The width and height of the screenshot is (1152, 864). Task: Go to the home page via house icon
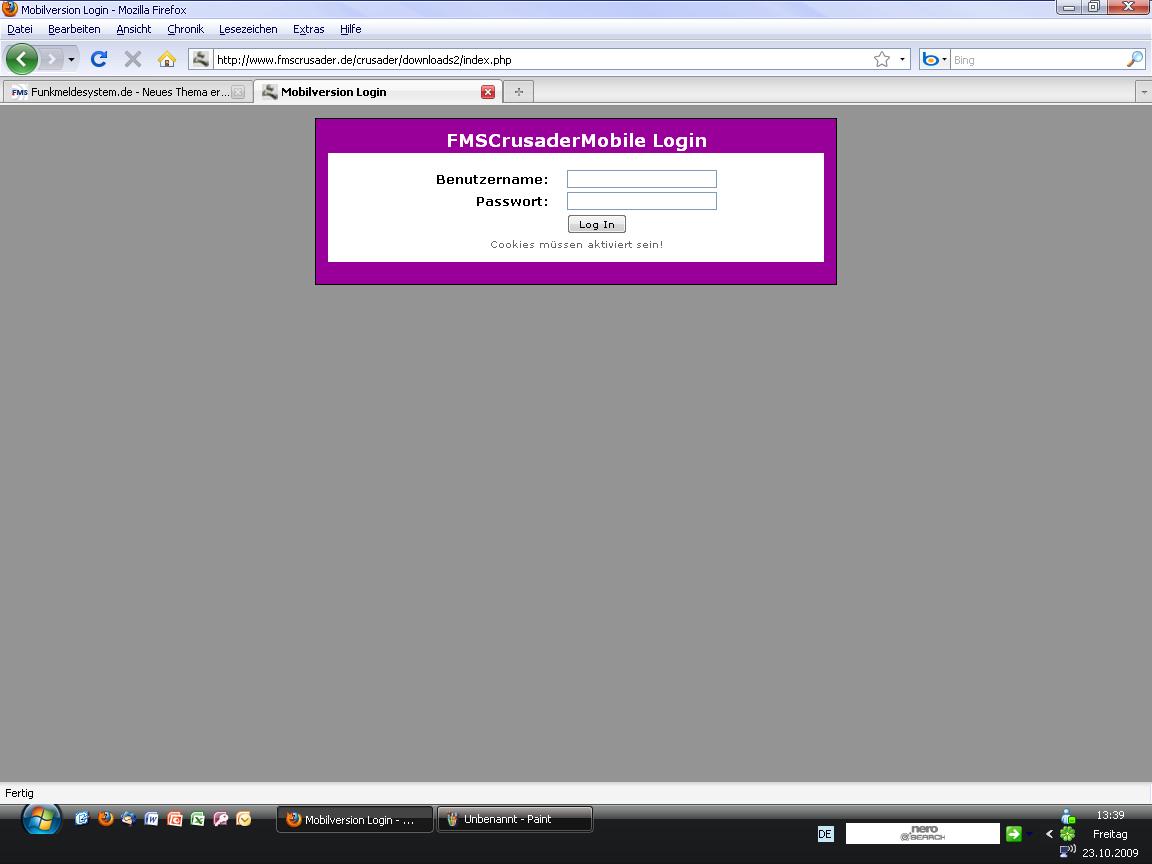pos(167,59)
